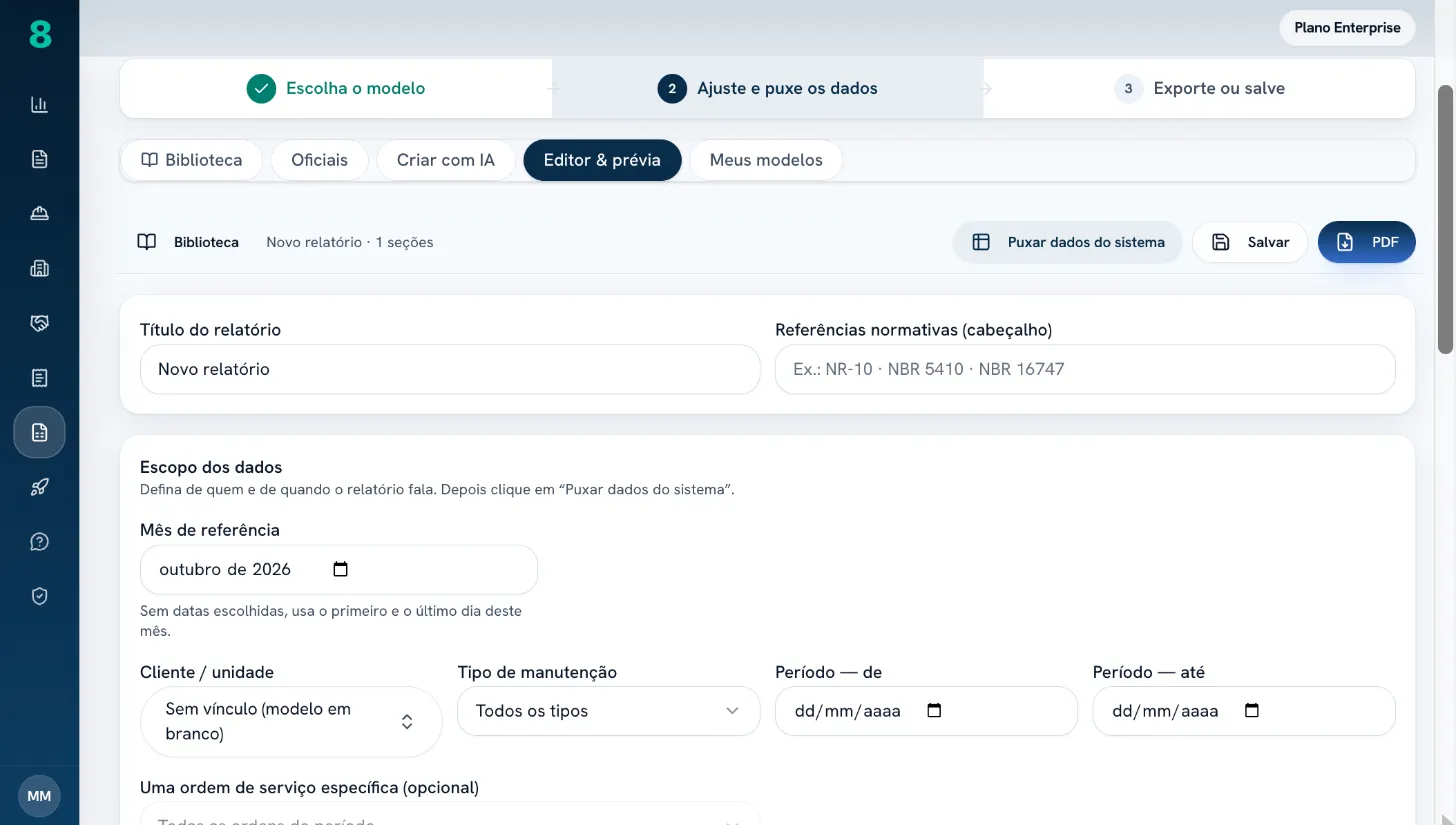Click the page vertical scrollbar
Viewport: 1456px width, 825px height.
coord(1446,220)
